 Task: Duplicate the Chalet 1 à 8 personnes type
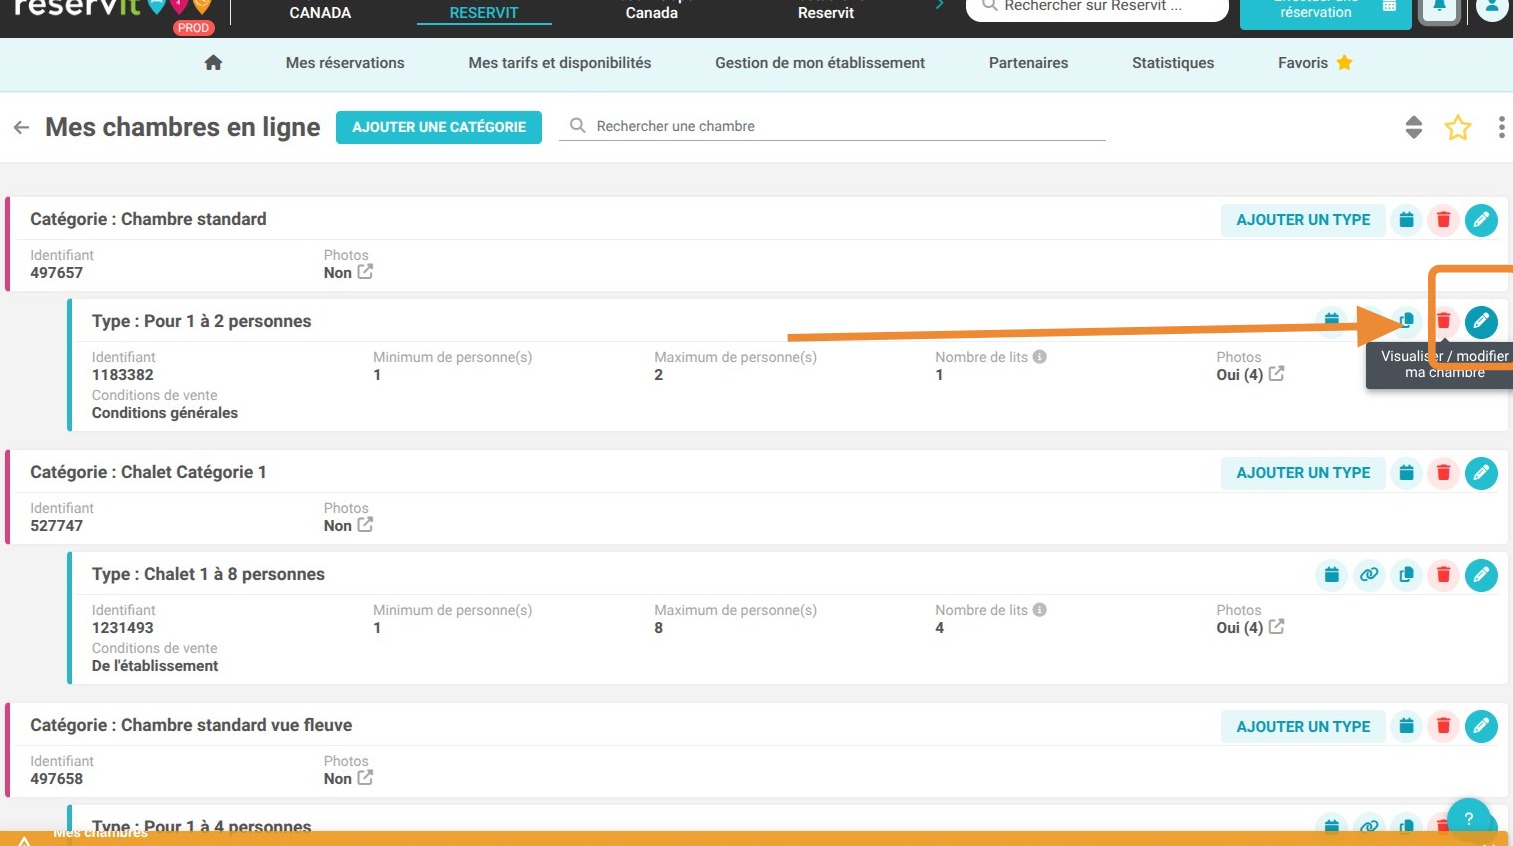pos(1406,575)
